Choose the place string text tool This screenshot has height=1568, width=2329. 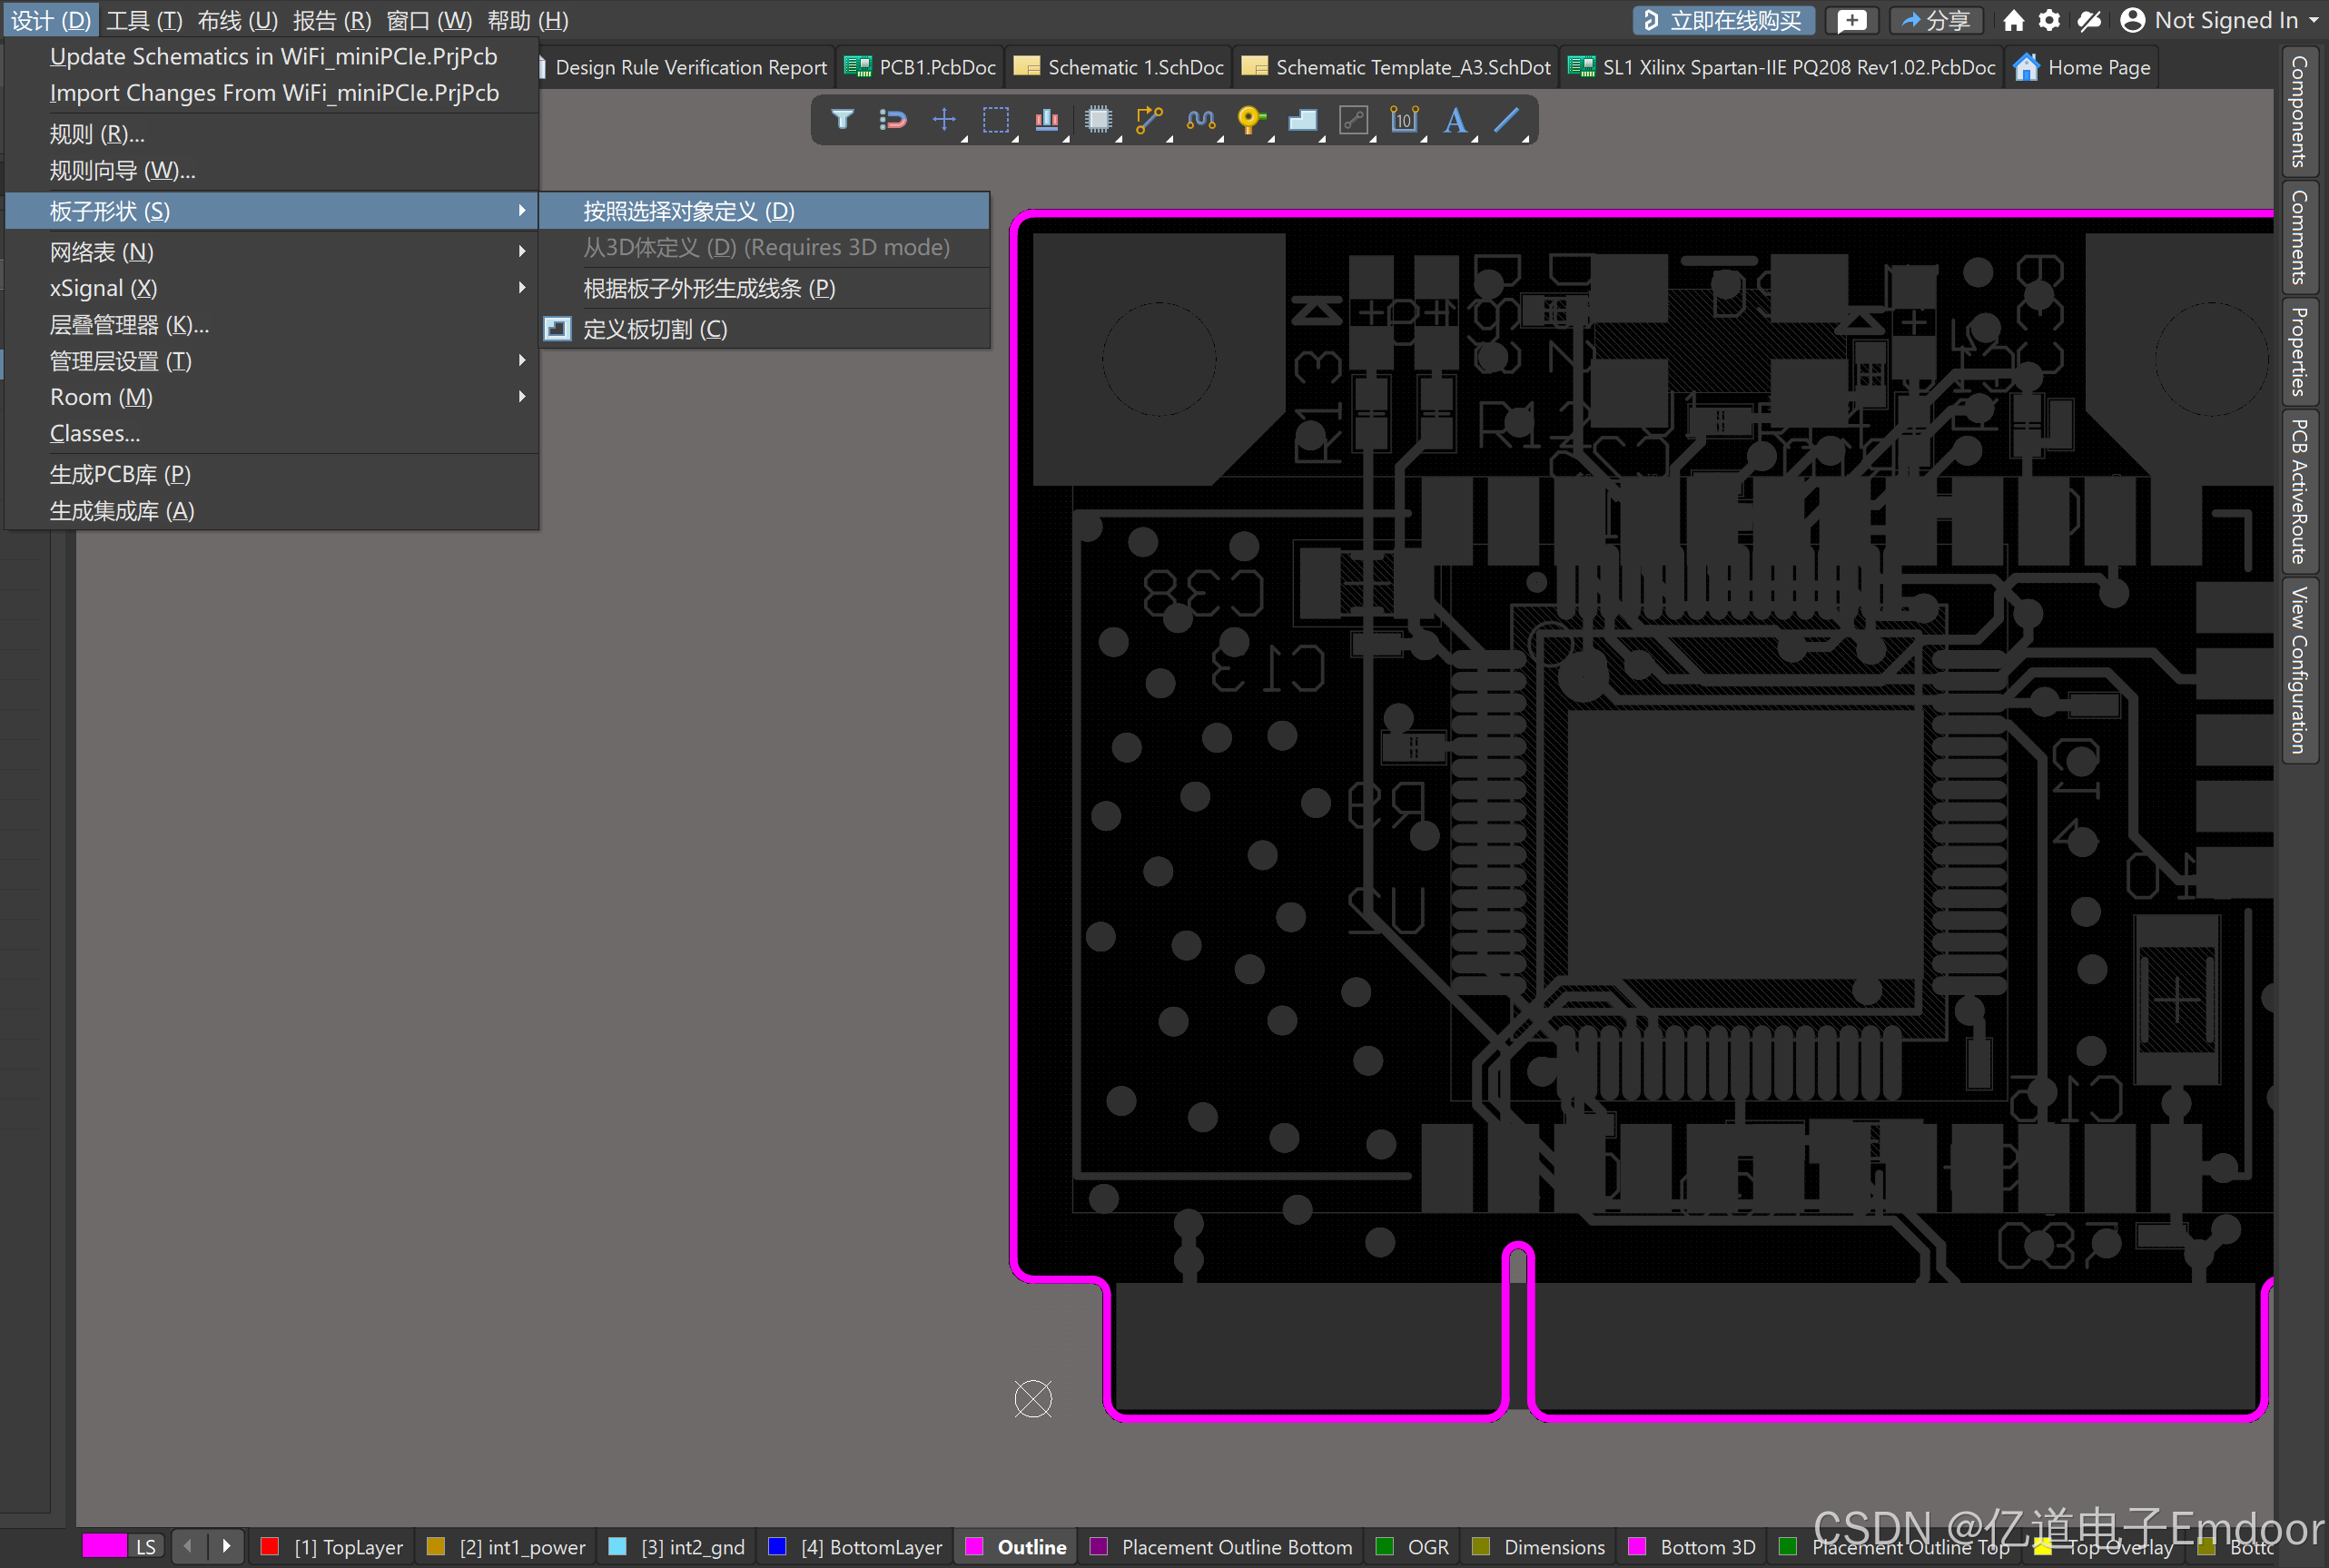[x=1455, y=120]
